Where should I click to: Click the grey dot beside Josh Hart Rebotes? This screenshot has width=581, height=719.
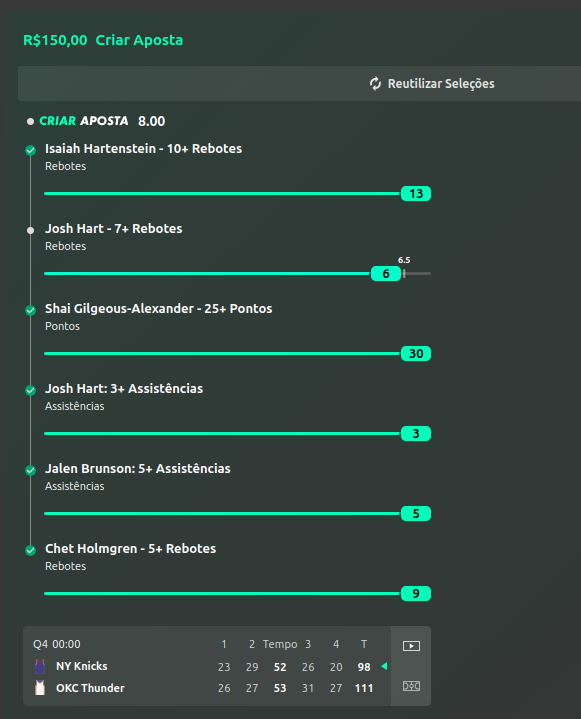tap(31, 230)
